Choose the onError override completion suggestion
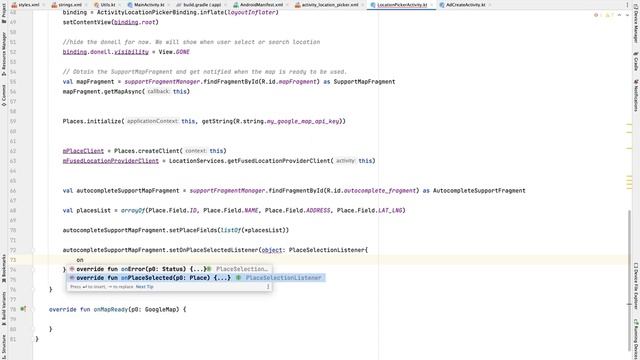The height and width of the screenshot is (360, 640). (169, 269)
